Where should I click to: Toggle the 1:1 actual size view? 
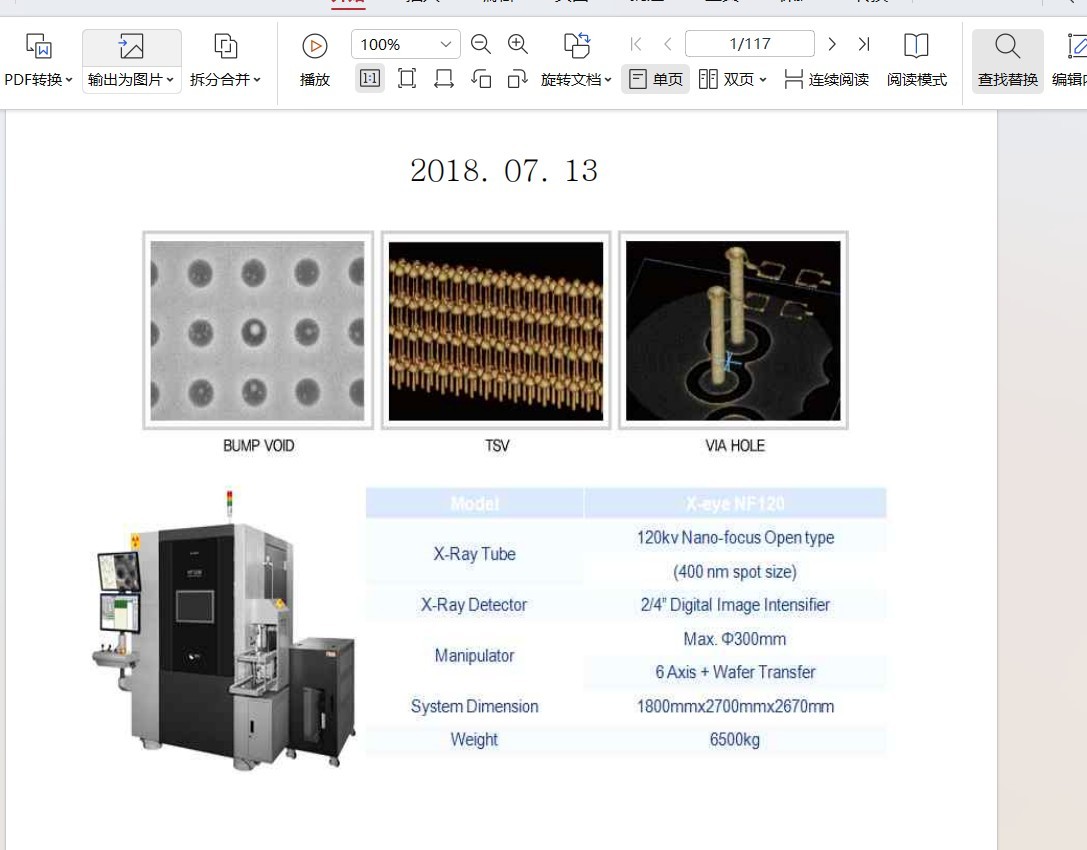[x=370, y=78]
